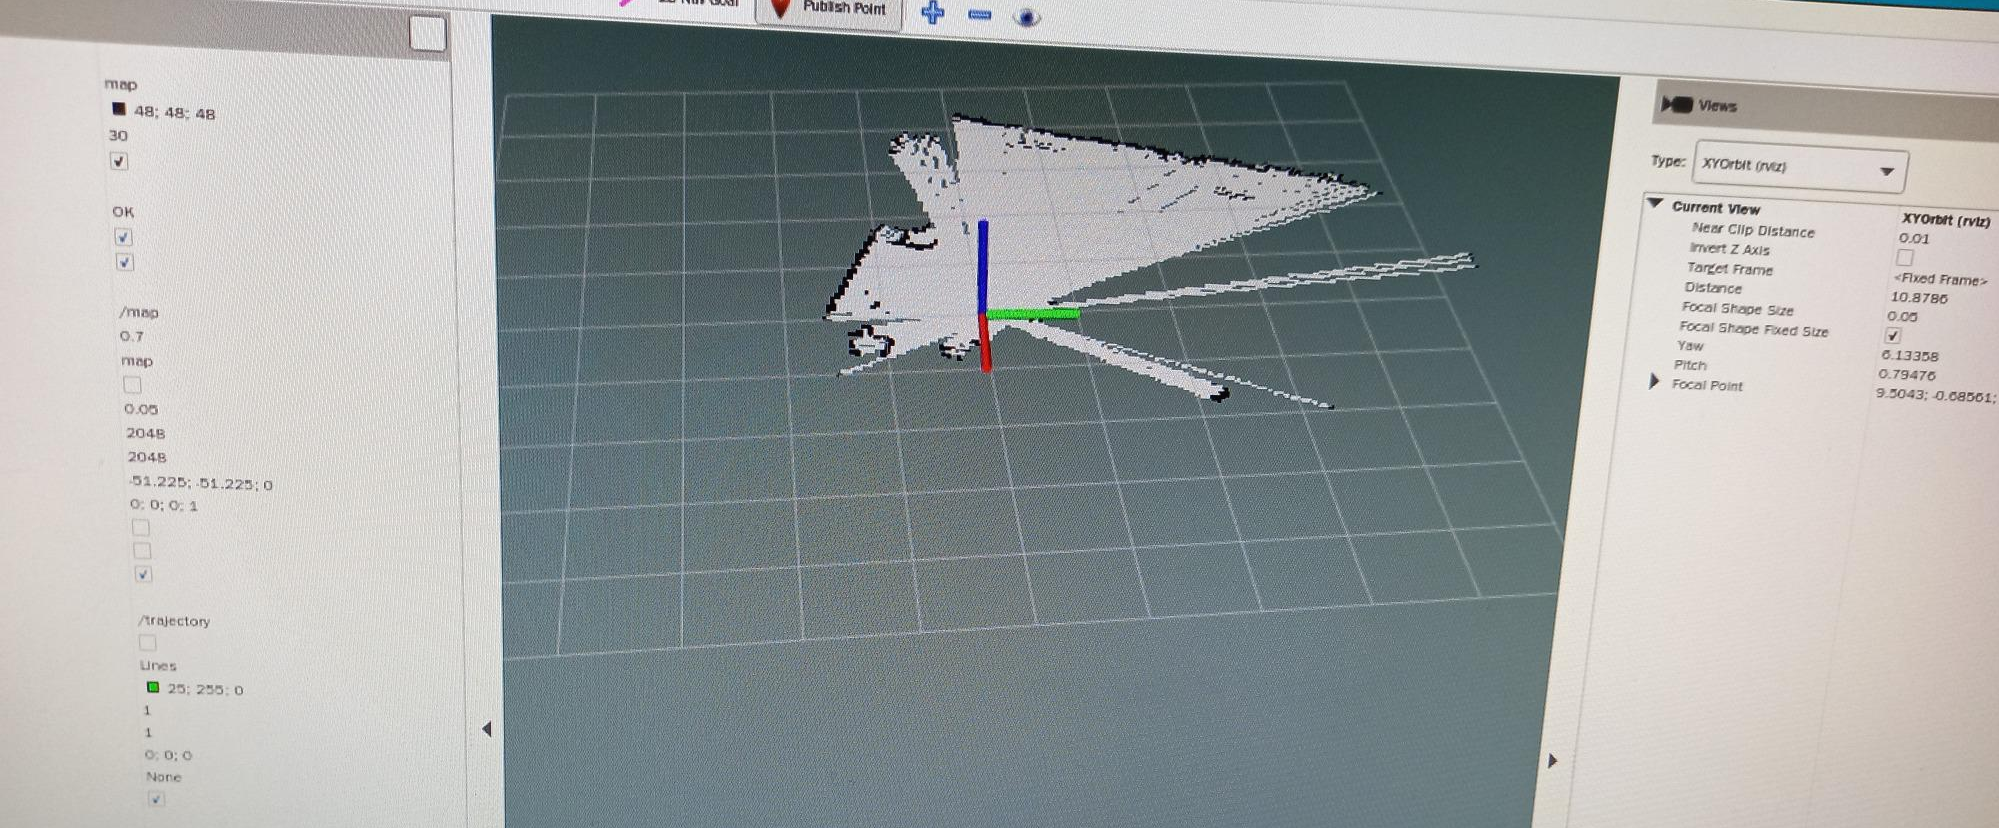Toggle the checkbox beneath None value
This screenshot has width=1999, height=828.
155,799
